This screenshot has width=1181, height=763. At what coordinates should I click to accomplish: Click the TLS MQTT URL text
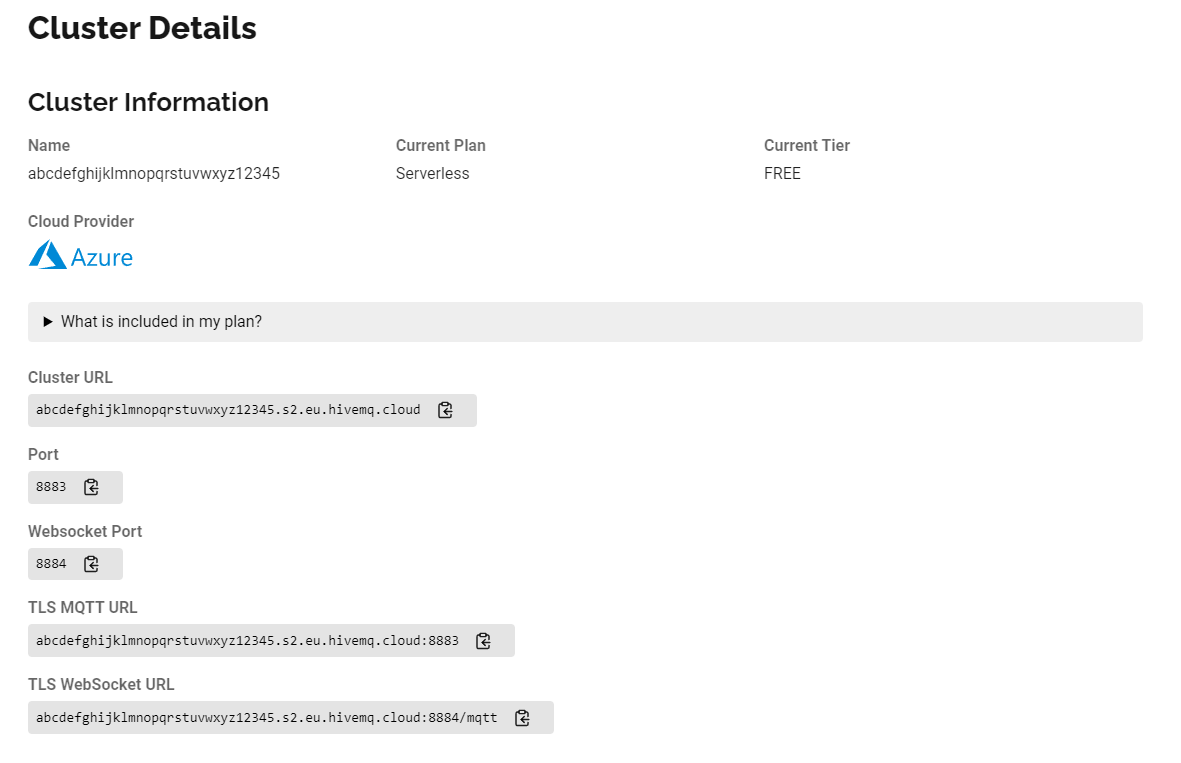[247, 641]
